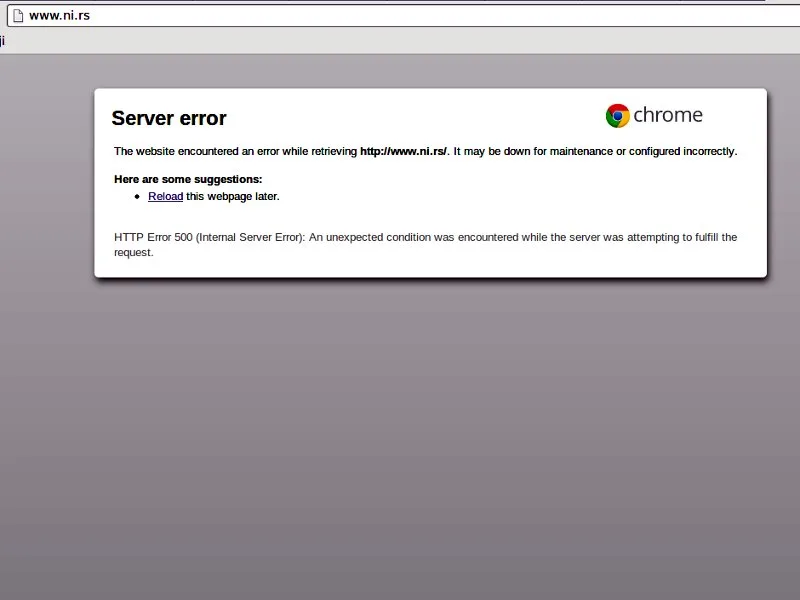Screen dimensions: 800x600
Task: Click the bold http://www.ni.rs/ URL text
Action: 403,152
